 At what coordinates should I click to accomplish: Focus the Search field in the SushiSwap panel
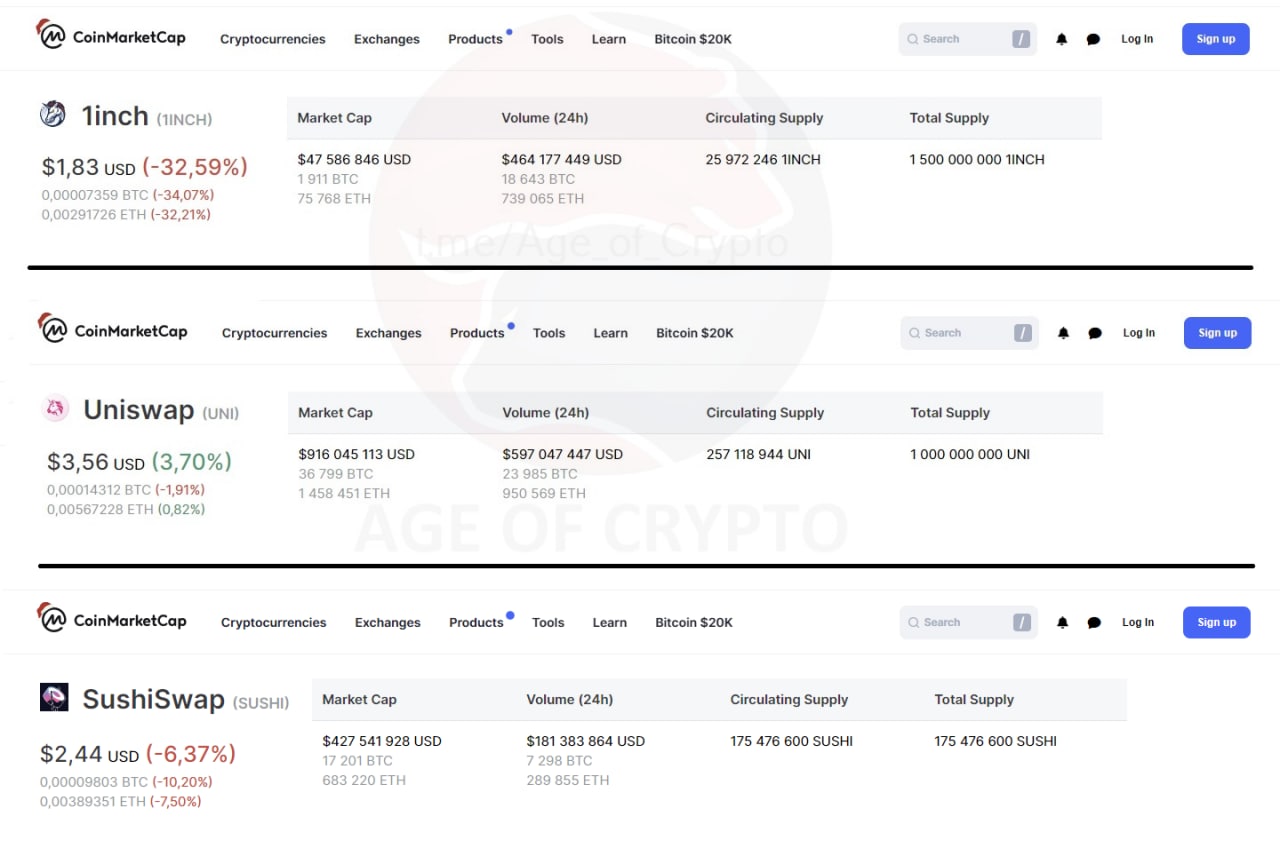click(x=969, y=622)
